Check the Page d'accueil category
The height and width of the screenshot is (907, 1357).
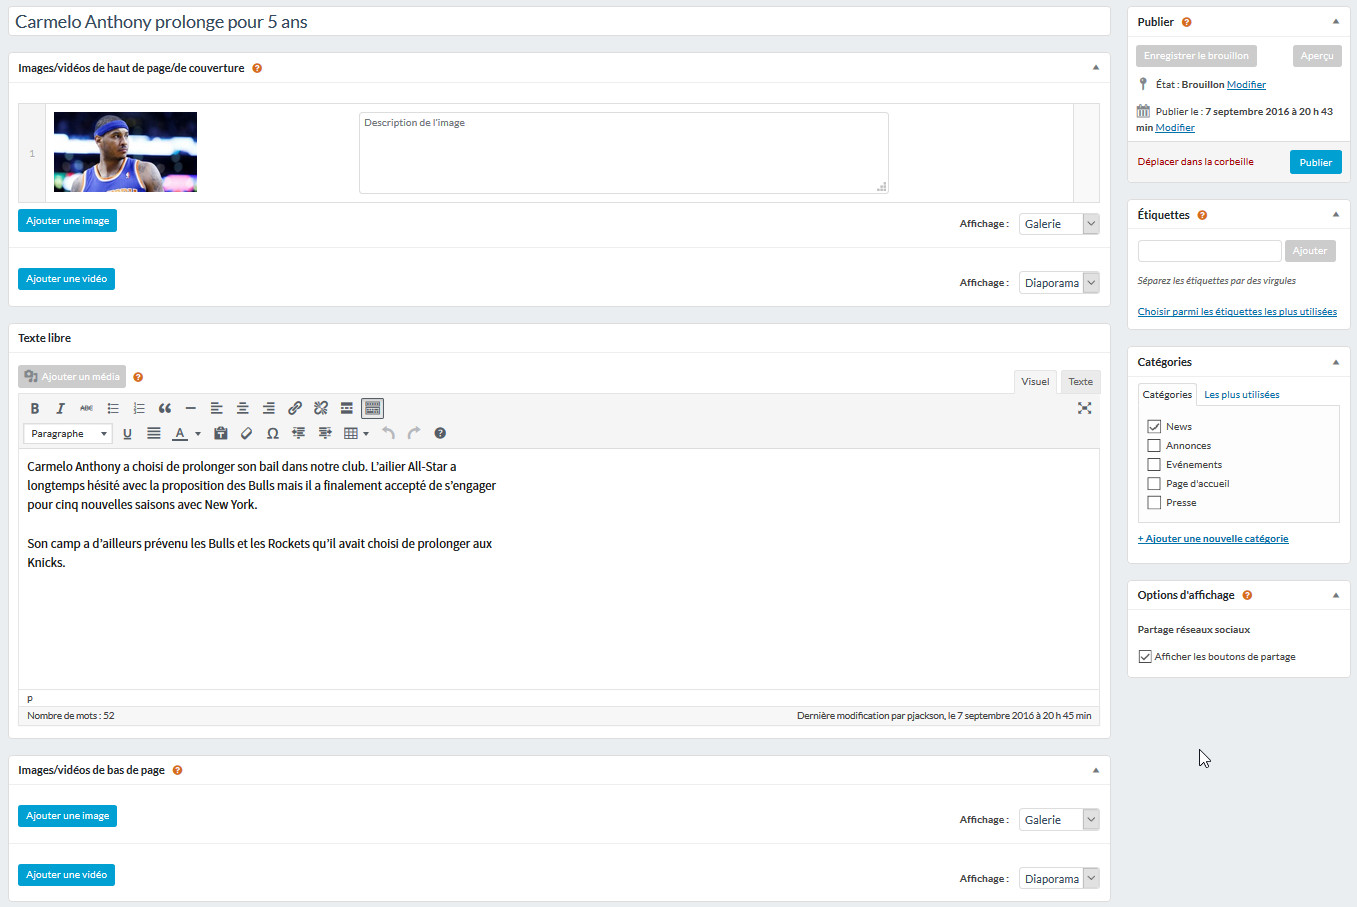coord(1154,483)
